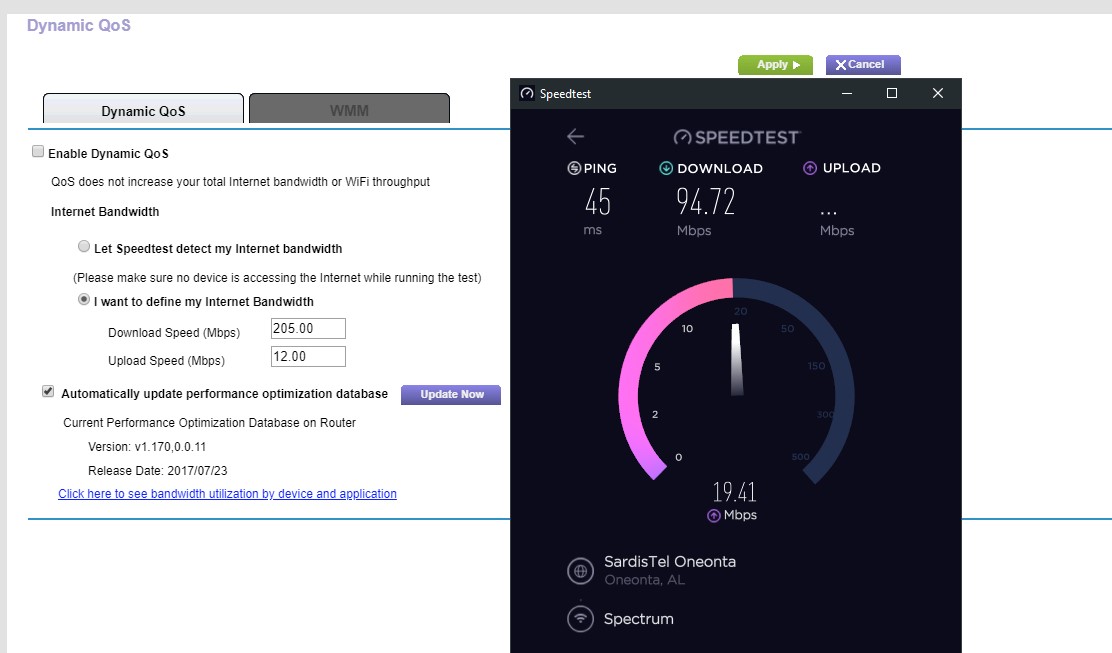
Task: Click the Upload Speed input field
Action: (x=308, y=357)
